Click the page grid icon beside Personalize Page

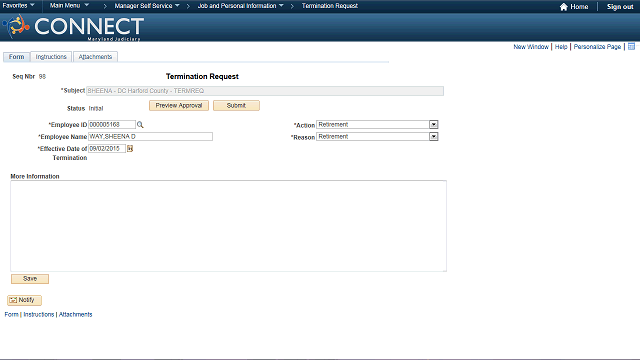[x=631, y=47]
